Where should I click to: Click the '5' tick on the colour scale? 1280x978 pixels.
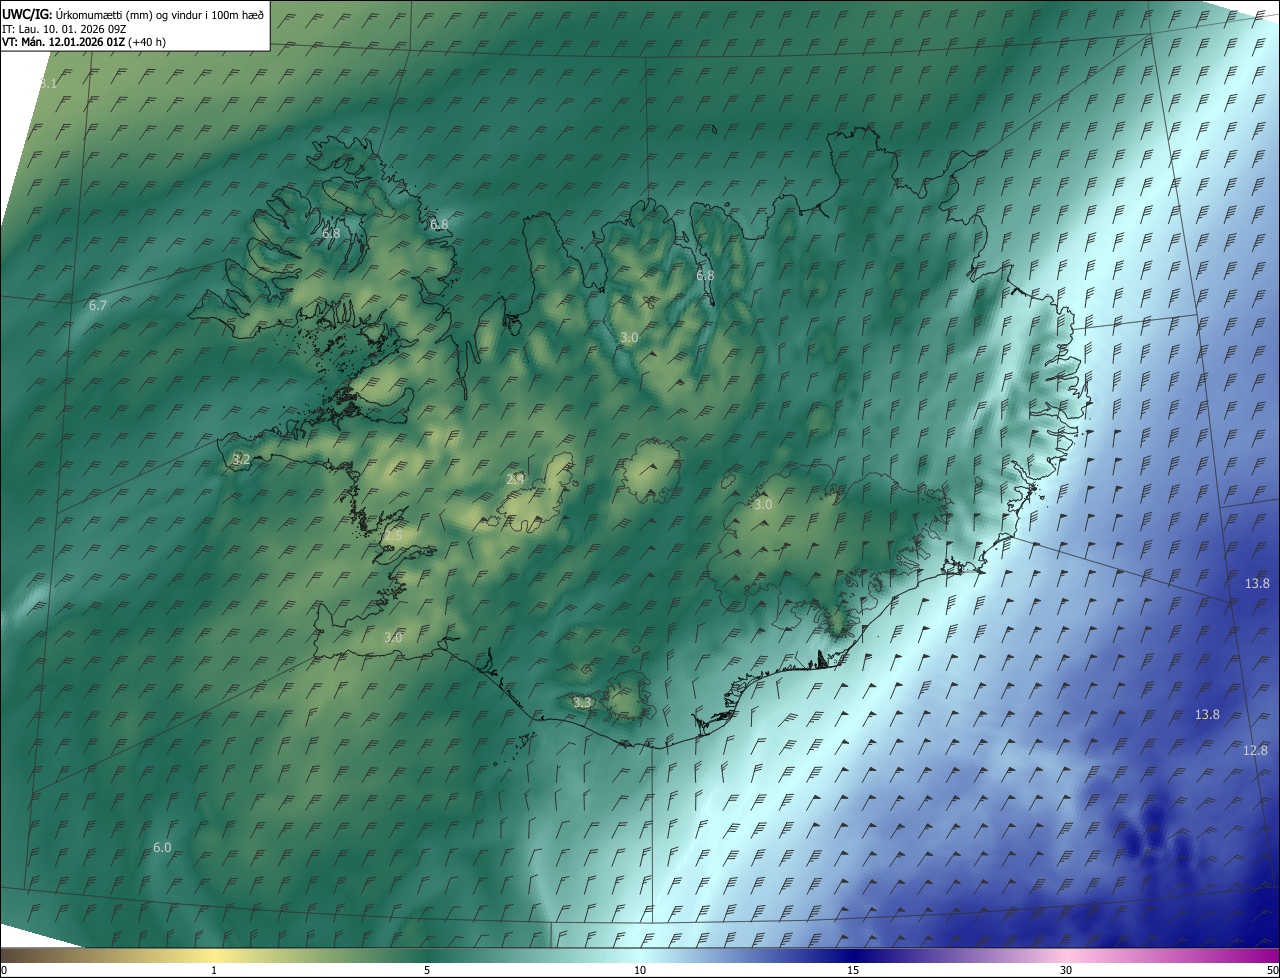tap(427, 970)
